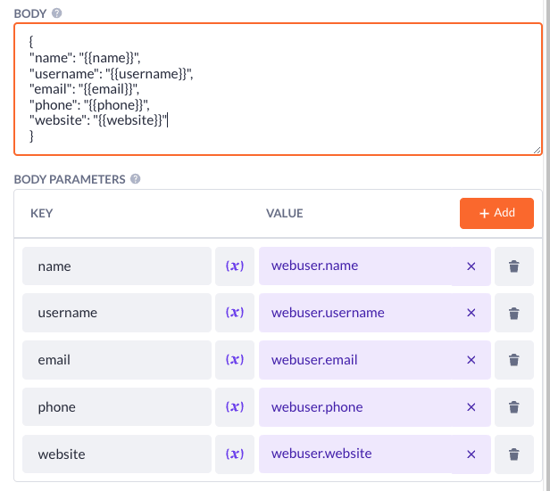550x491 pixels.
Task: Place cursor on "email" line in body
Action: tap(84, 89)
